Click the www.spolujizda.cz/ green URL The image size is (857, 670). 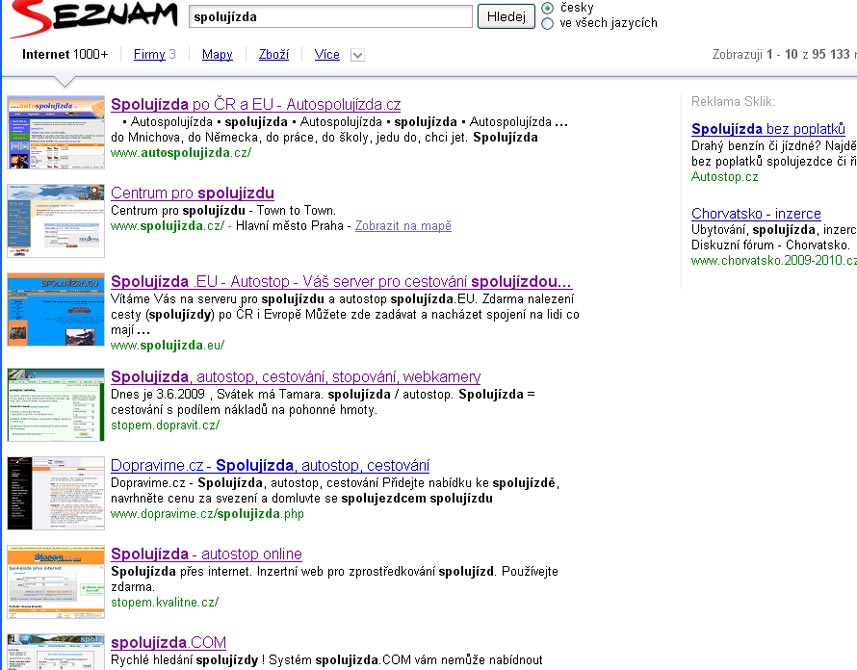(x=167, y=226)
